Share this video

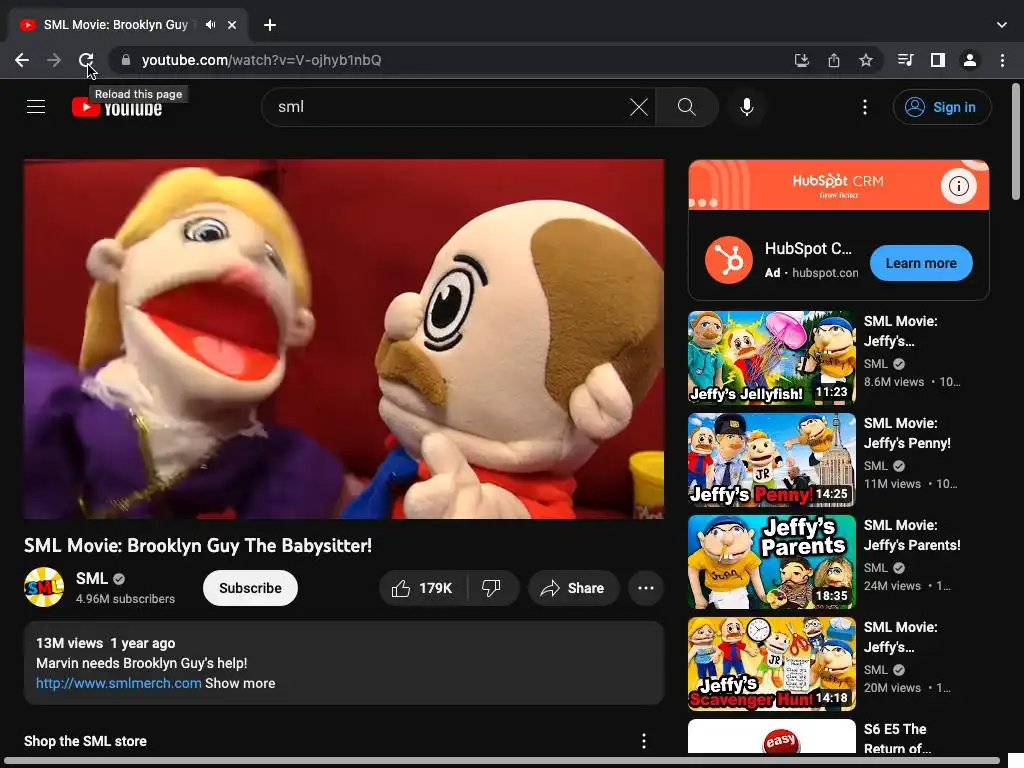[573, 588]
